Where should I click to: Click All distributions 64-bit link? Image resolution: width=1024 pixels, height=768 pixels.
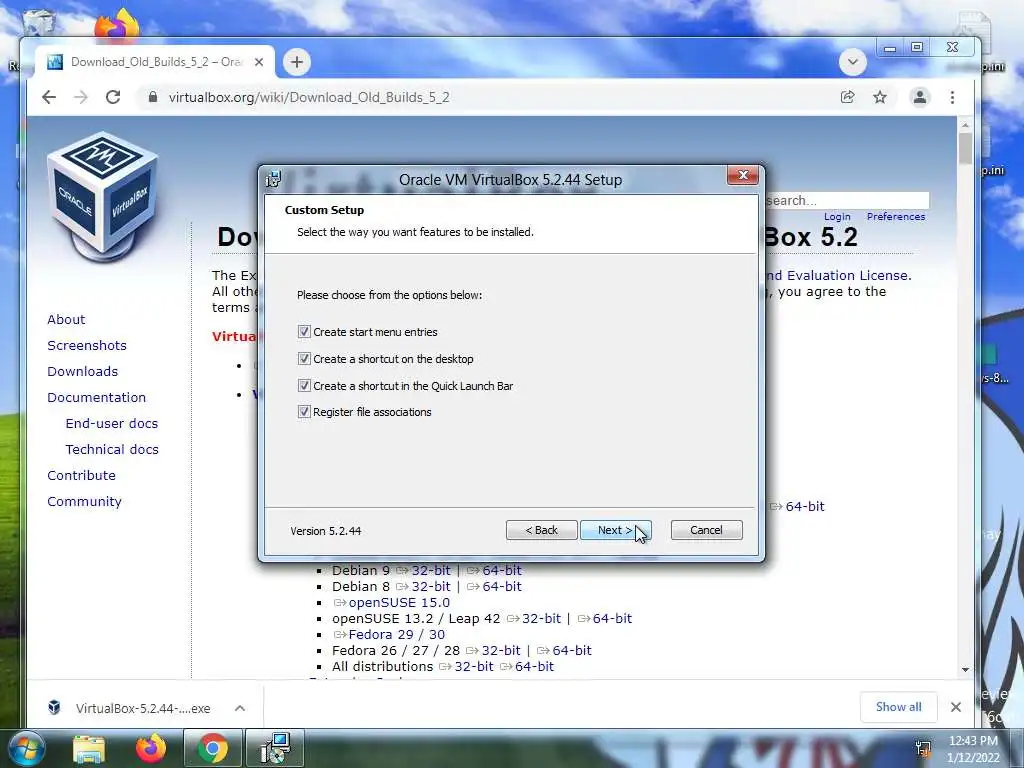pos(534,666)
